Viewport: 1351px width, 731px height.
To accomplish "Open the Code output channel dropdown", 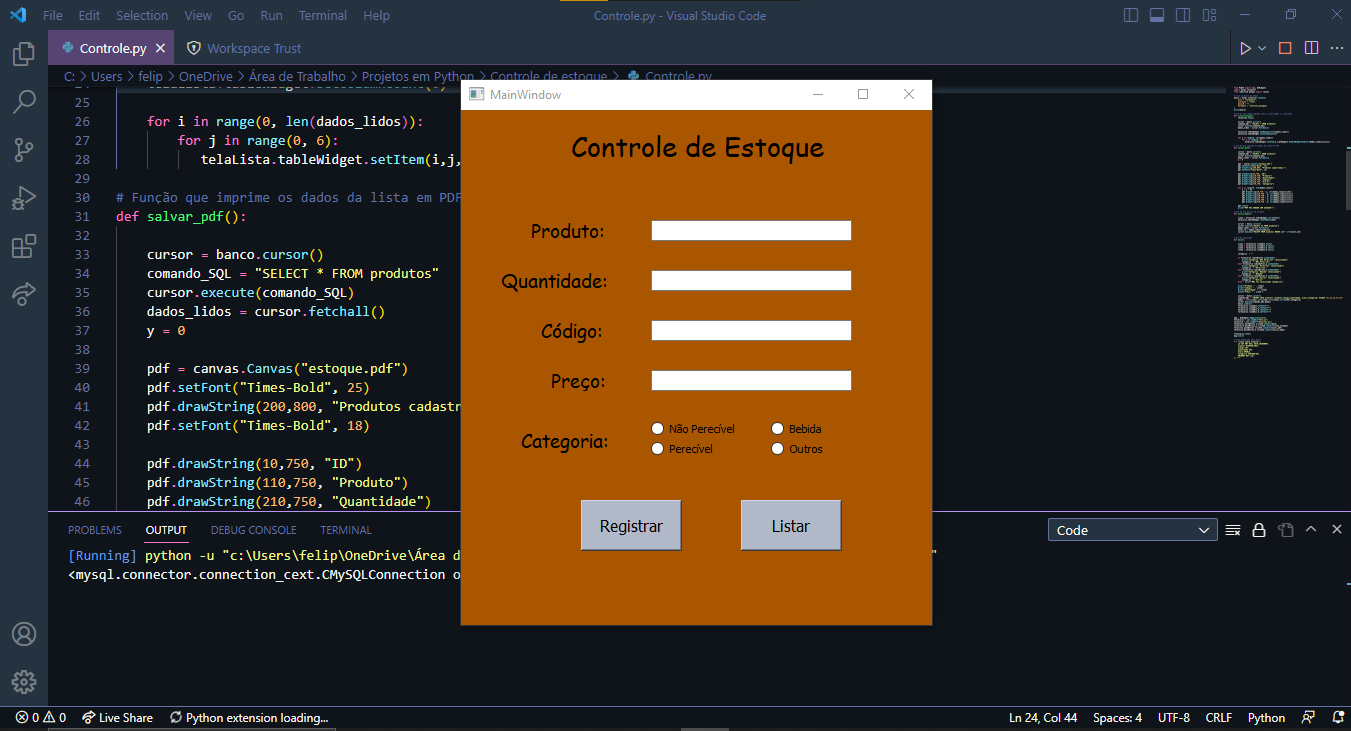I will [x=1131, y=529].
